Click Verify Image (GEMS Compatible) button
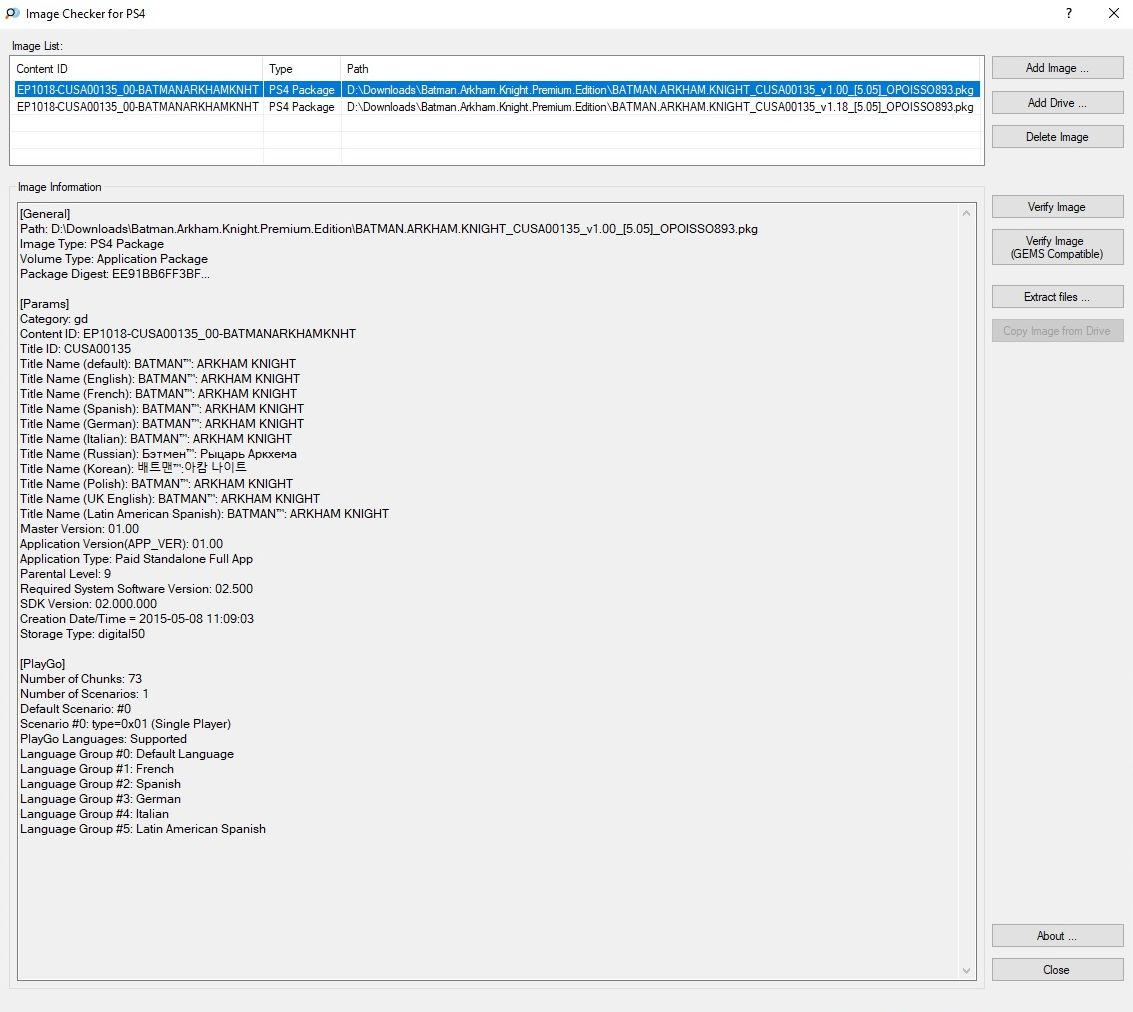The width and height of the screenshot is (1133, 1012). 1057,247
